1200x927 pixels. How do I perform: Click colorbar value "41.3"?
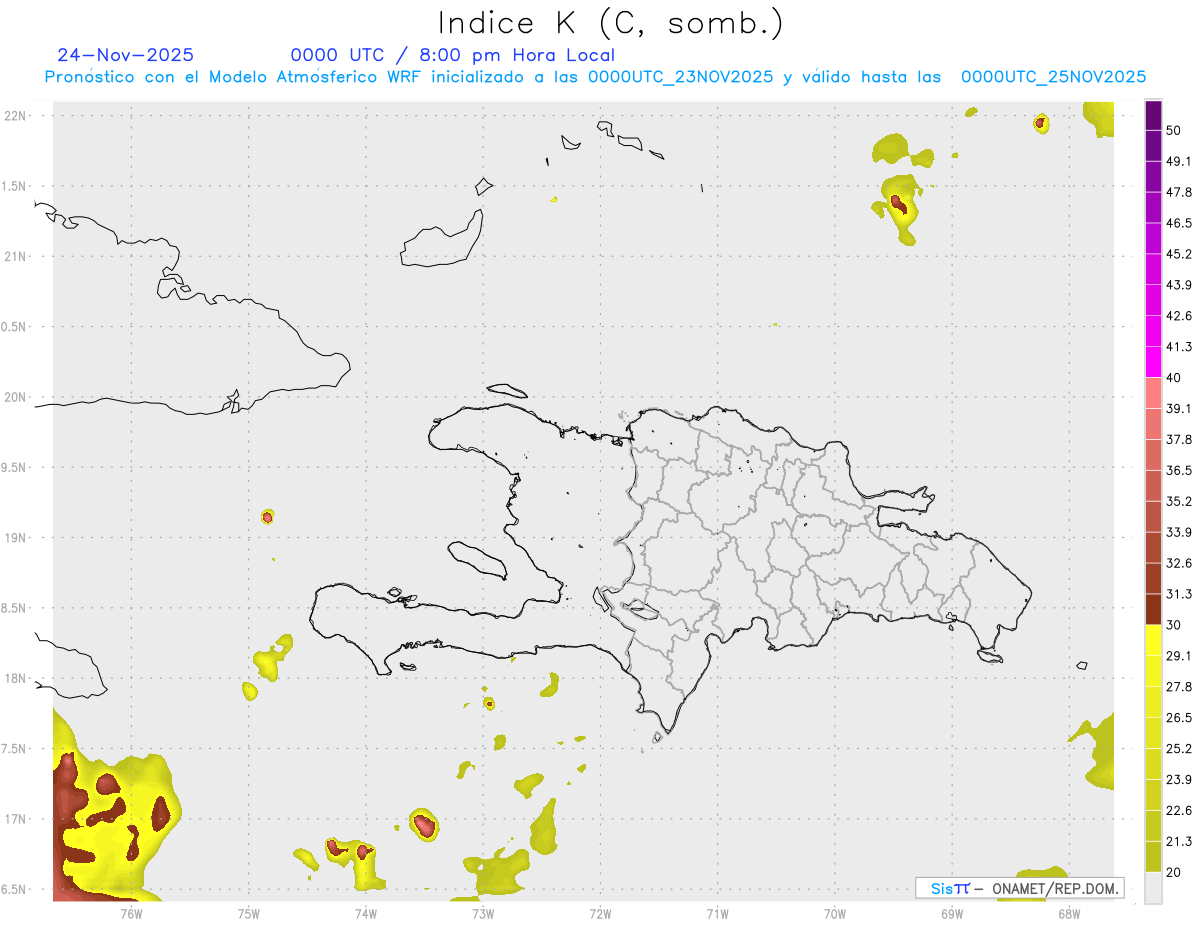pos(1179,347)
